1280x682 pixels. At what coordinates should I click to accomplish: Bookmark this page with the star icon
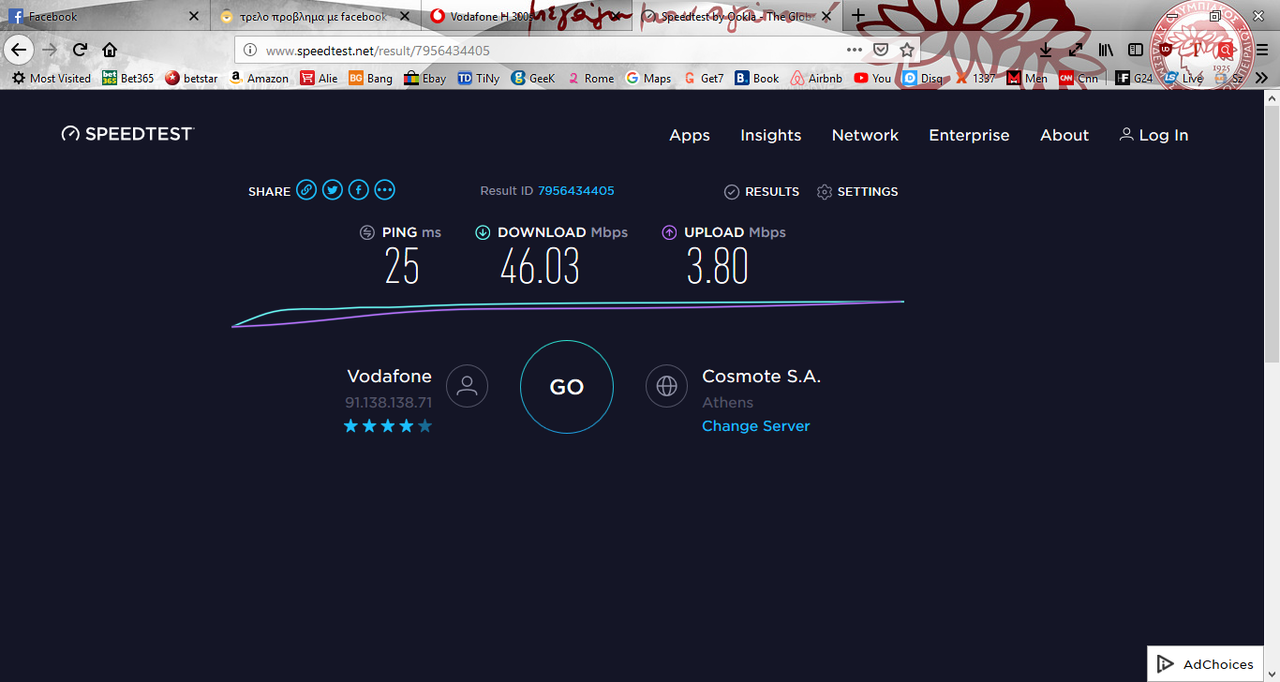click(x=907, y=49)
